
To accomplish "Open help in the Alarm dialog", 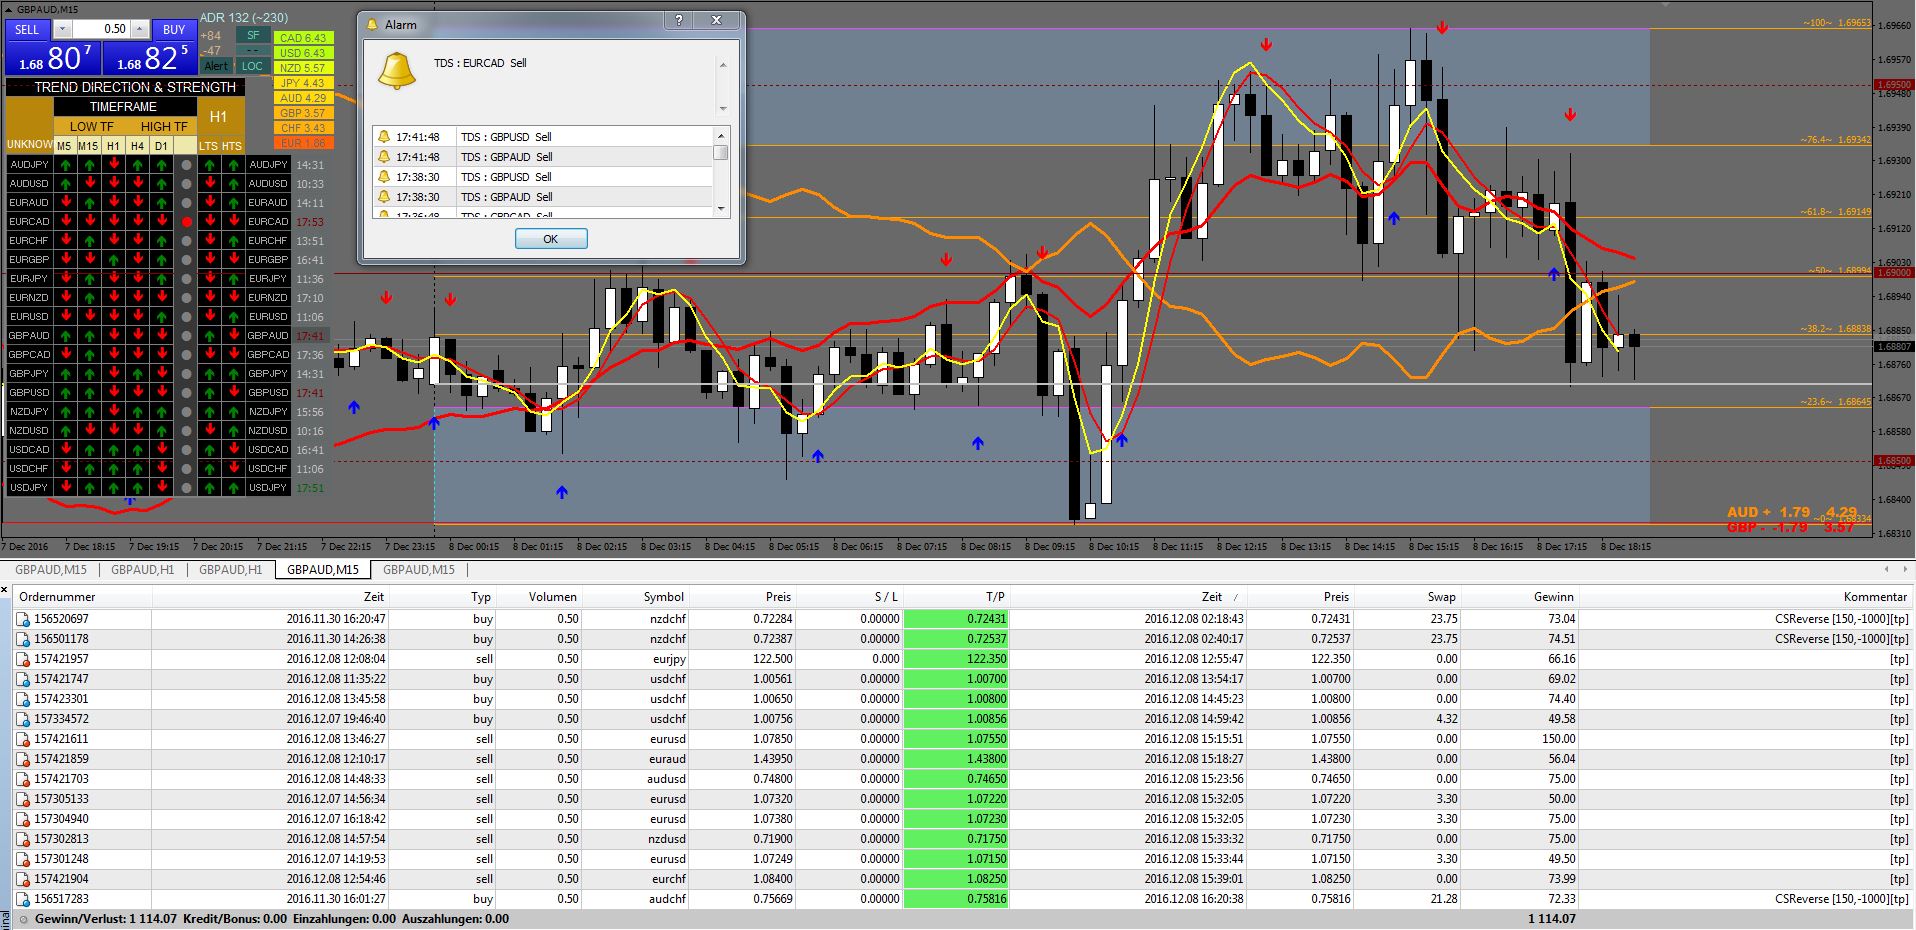I will [679, 21].
